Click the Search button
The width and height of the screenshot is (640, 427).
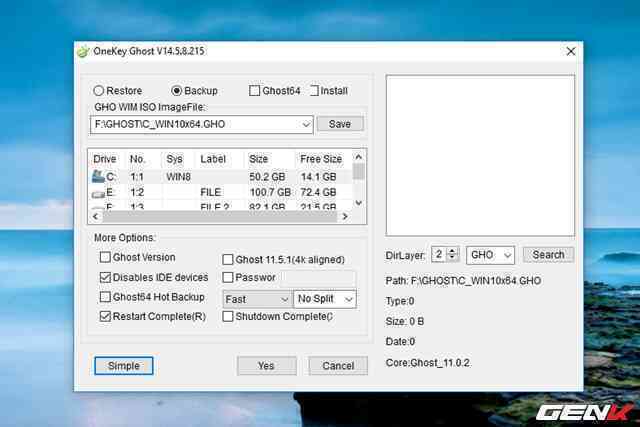(x=548, y=255)
